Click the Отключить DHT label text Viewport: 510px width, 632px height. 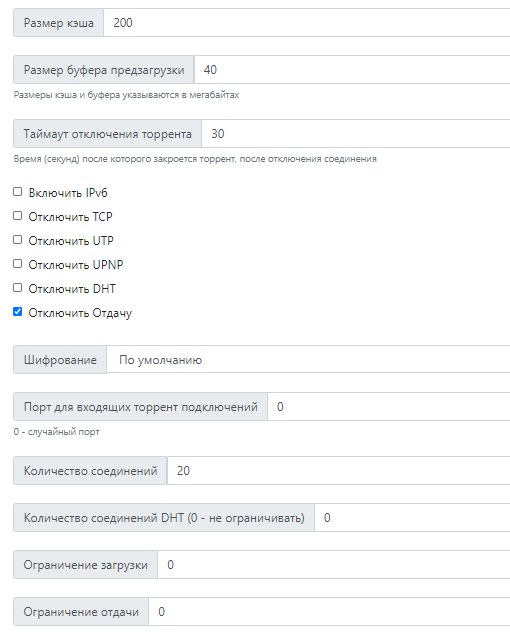tap(72, 289)
